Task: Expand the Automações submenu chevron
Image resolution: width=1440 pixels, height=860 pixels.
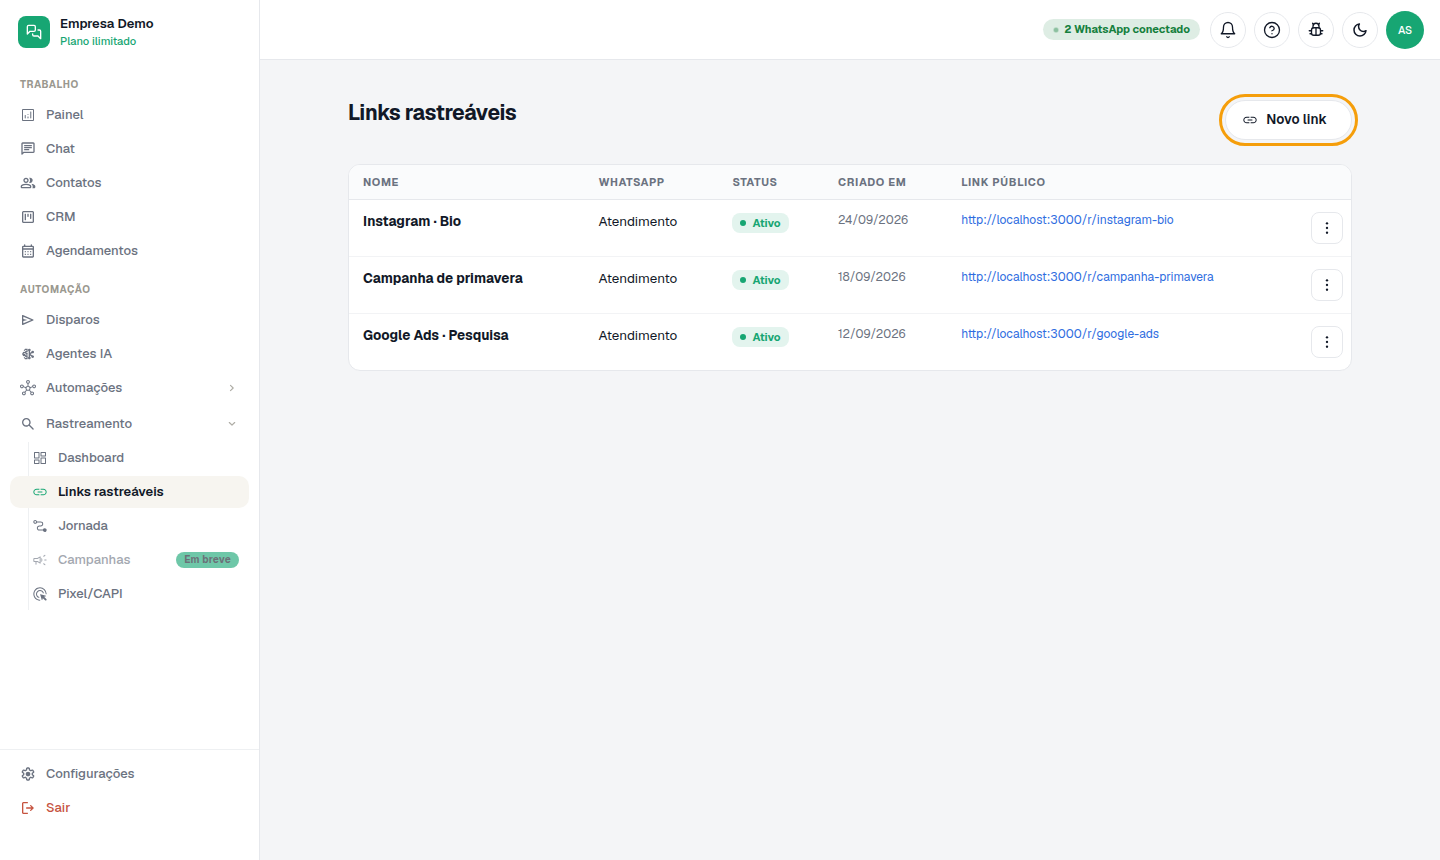Action: click(232, 388)
